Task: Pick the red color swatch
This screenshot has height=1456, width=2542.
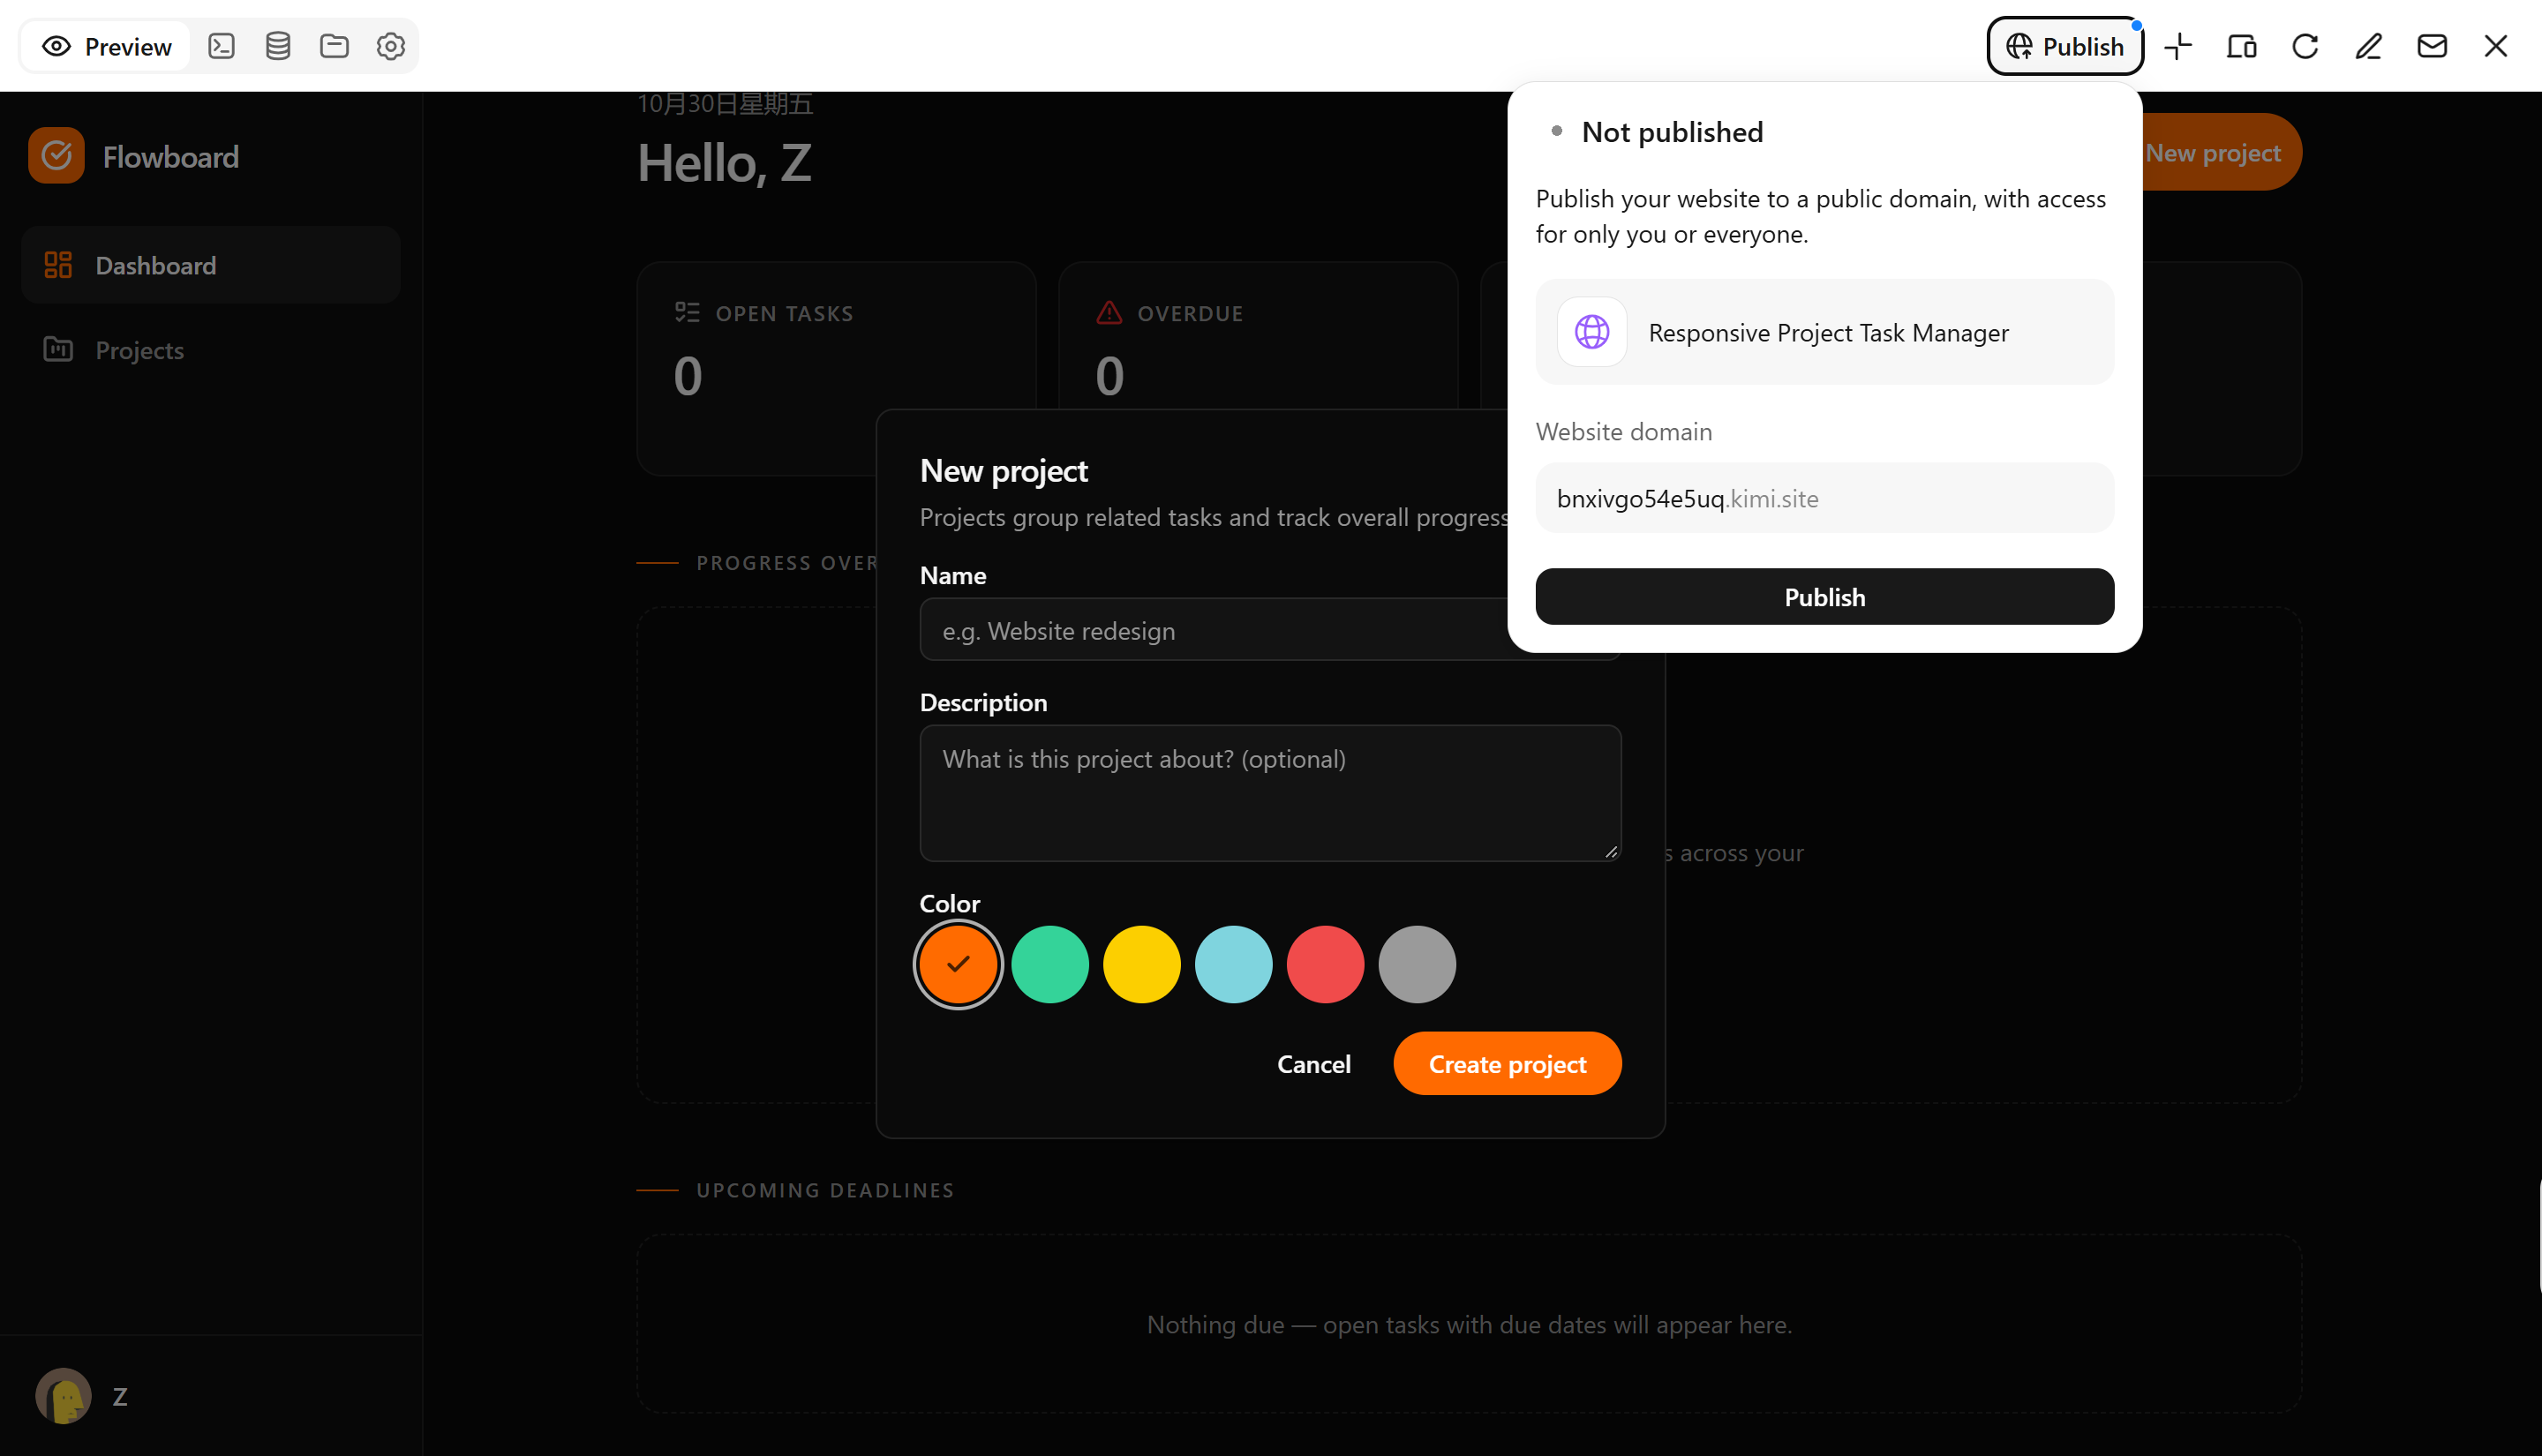Action: coord(1325,965)
